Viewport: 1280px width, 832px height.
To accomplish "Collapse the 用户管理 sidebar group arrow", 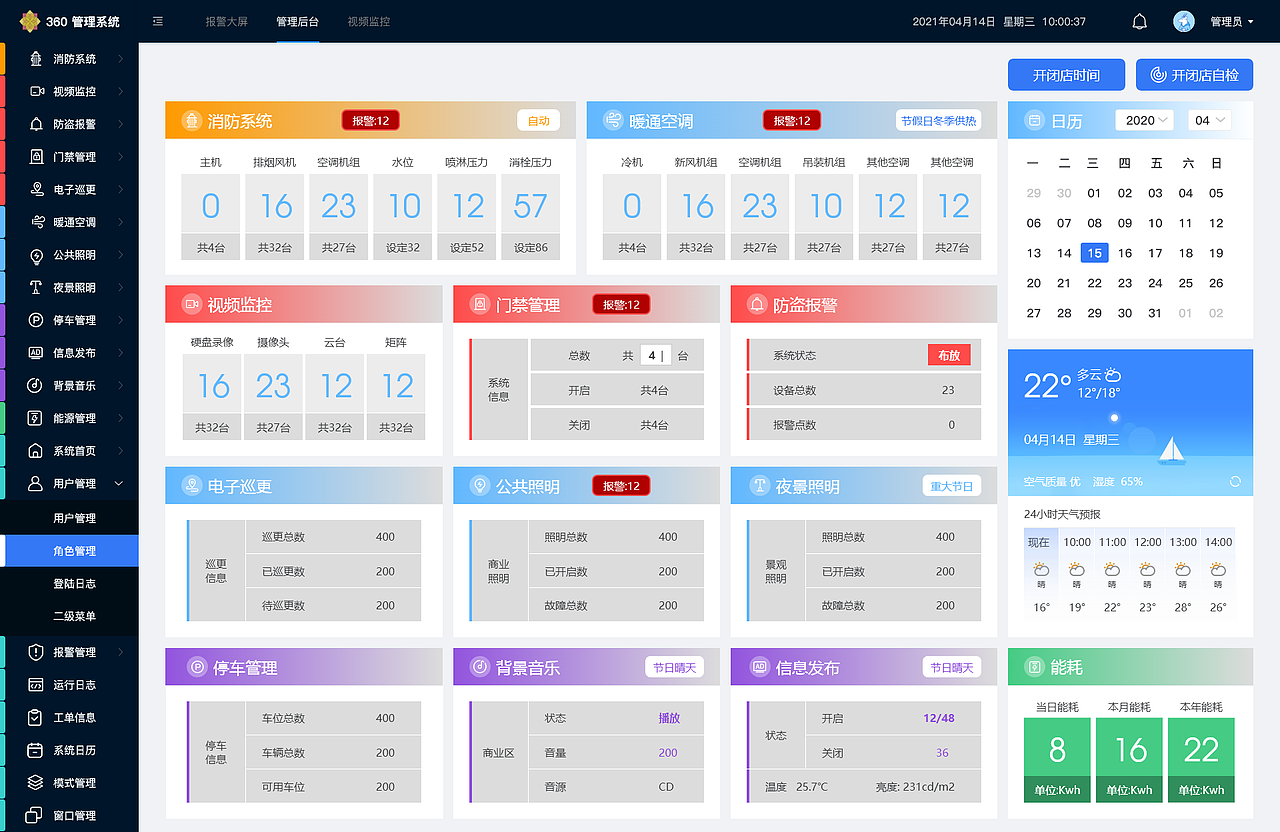I will pyautogui.click(x=120, y=483).
